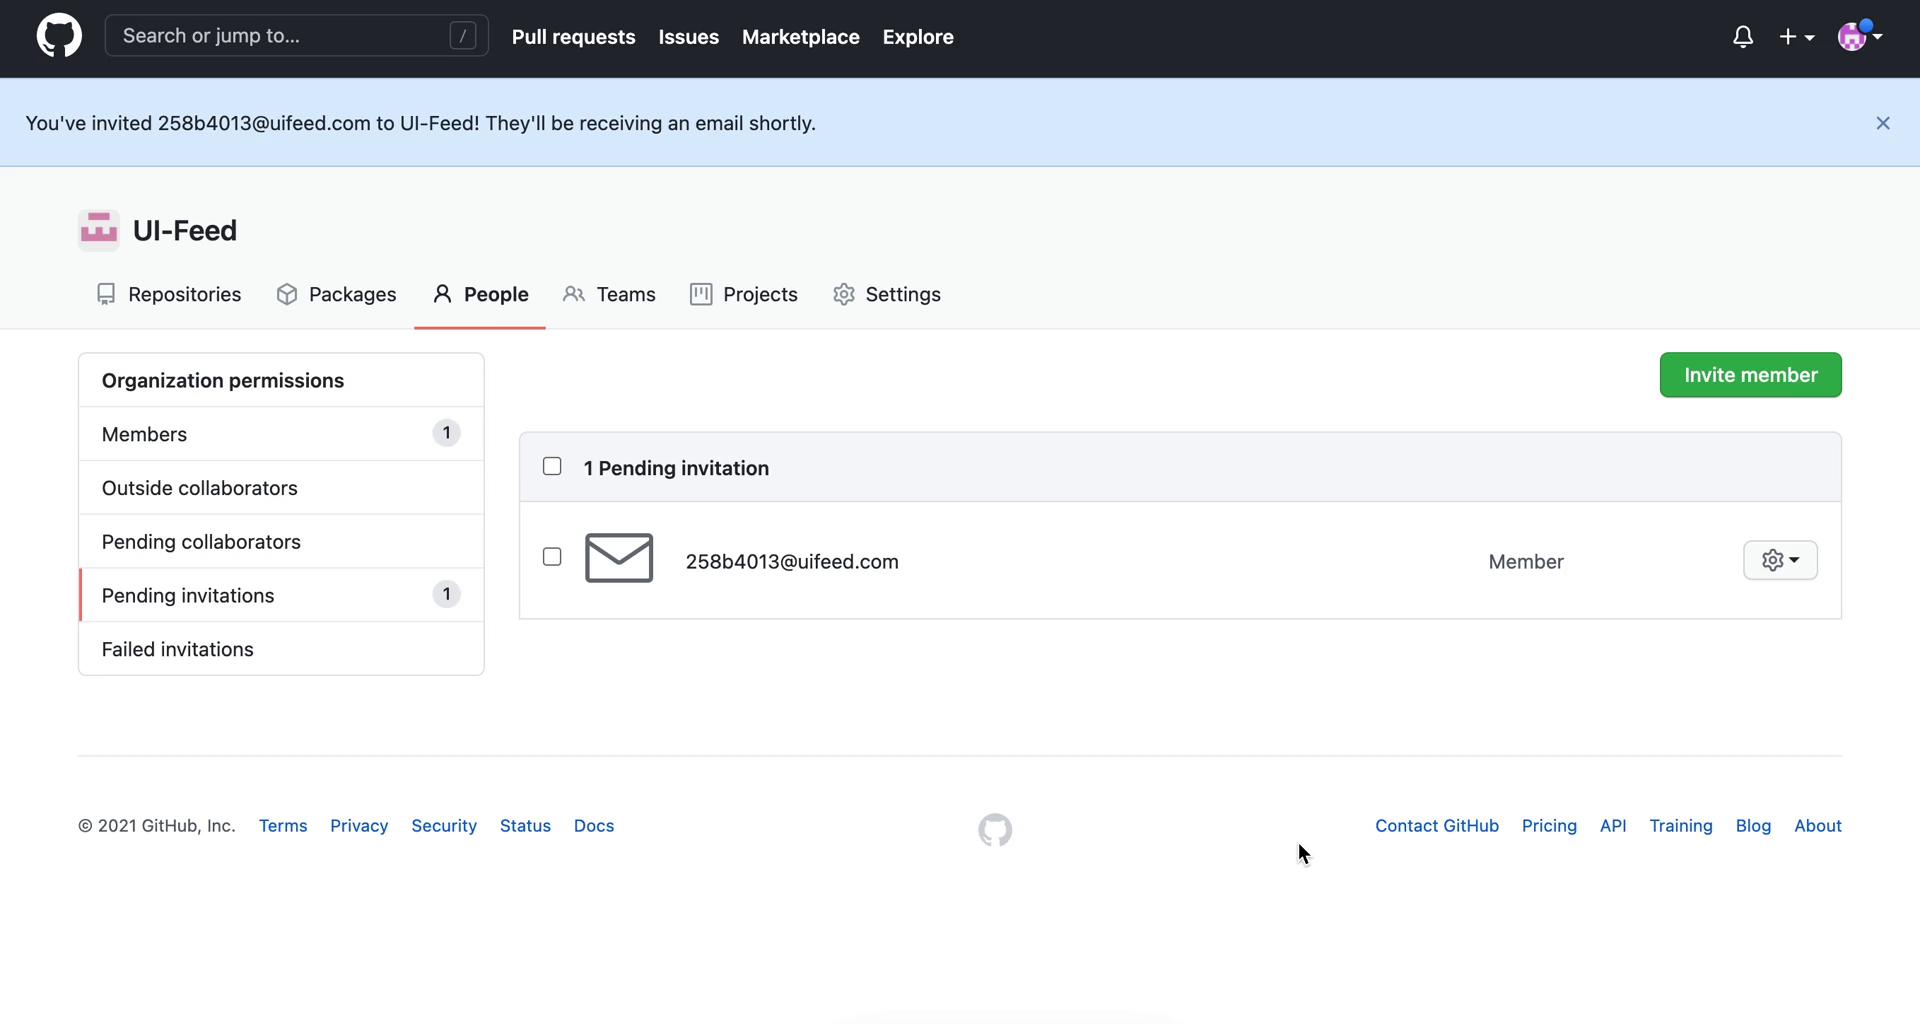The height and width of the screenshot is (1024, 1920).
Task: Click the UI-Feed organization avatar
Action: 99,230
